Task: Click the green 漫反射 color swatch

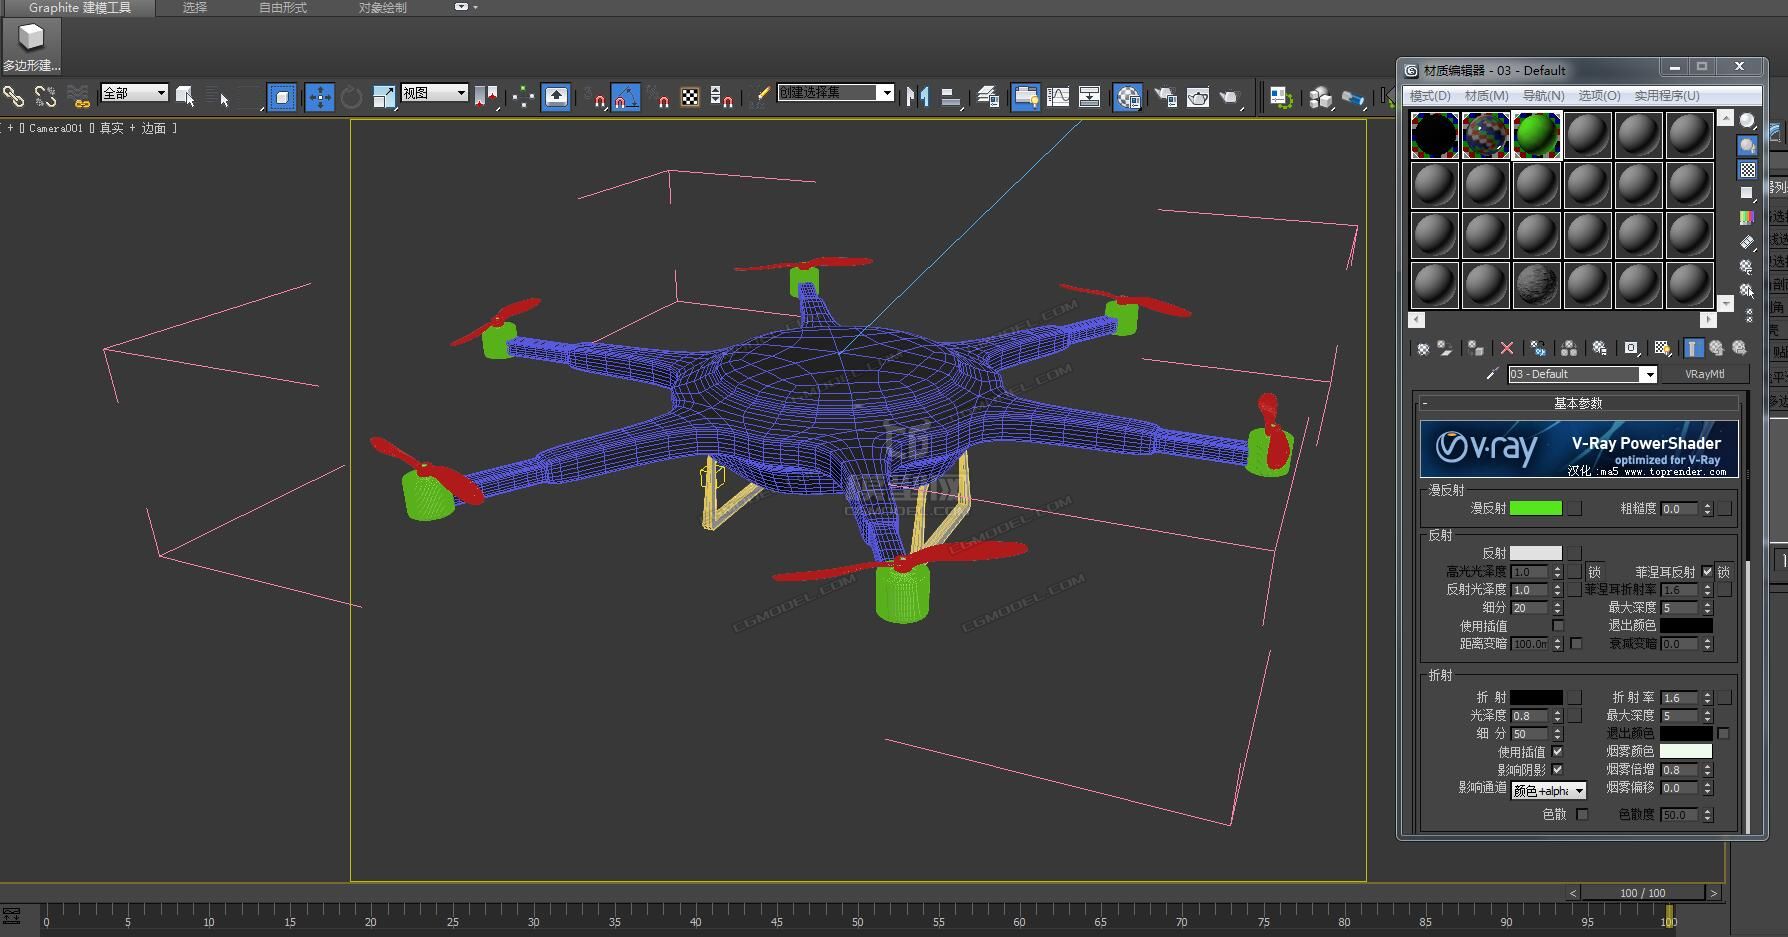Action: (1535, 509)
